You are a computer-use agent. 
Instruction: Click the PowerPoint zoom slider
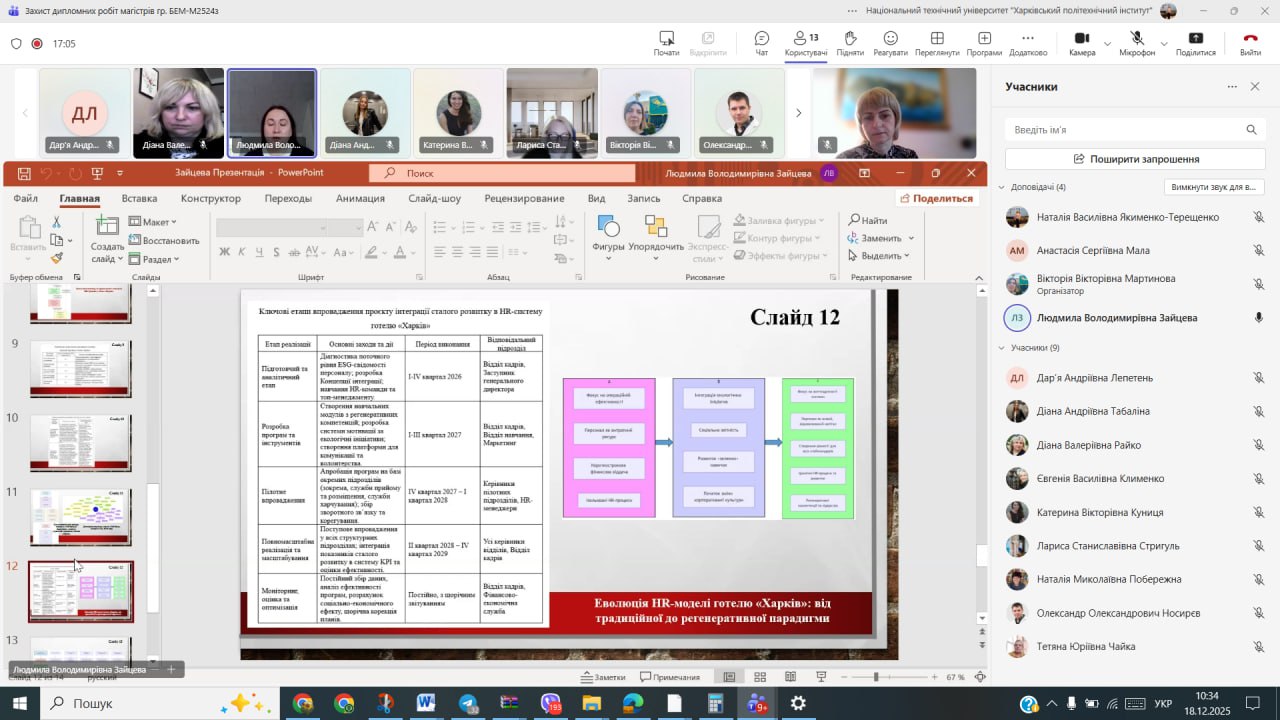click(876, 677)
